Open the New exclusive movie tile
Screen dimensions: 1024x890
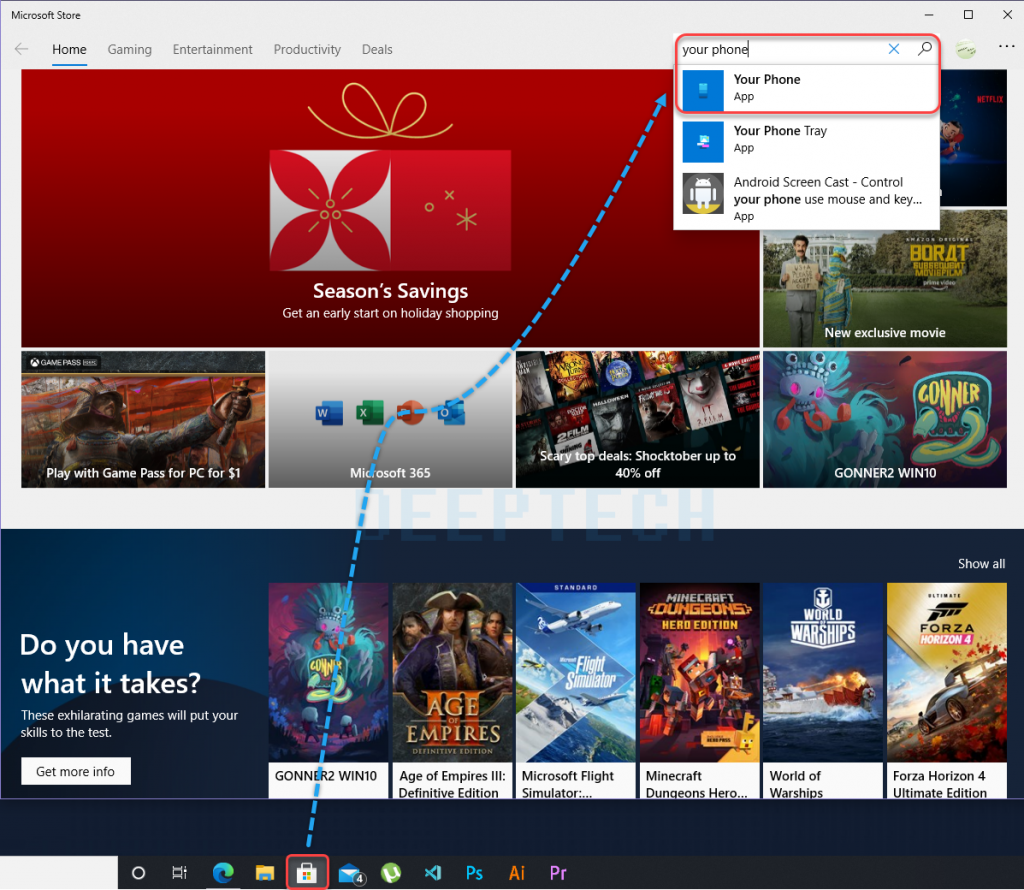(x=885, y=278)
